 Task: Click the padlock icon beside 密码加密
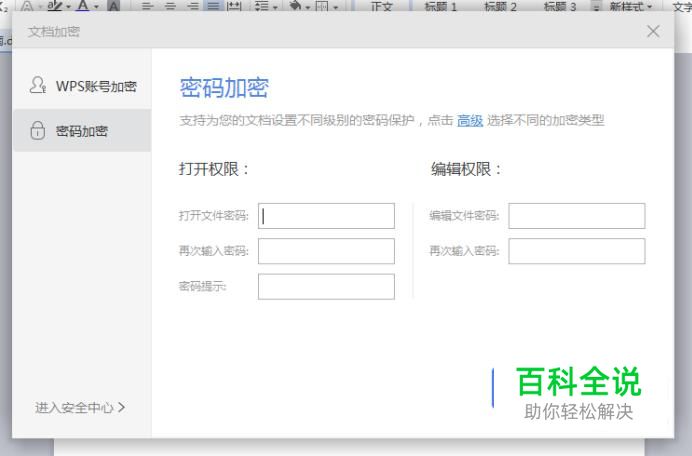point(38,131)
